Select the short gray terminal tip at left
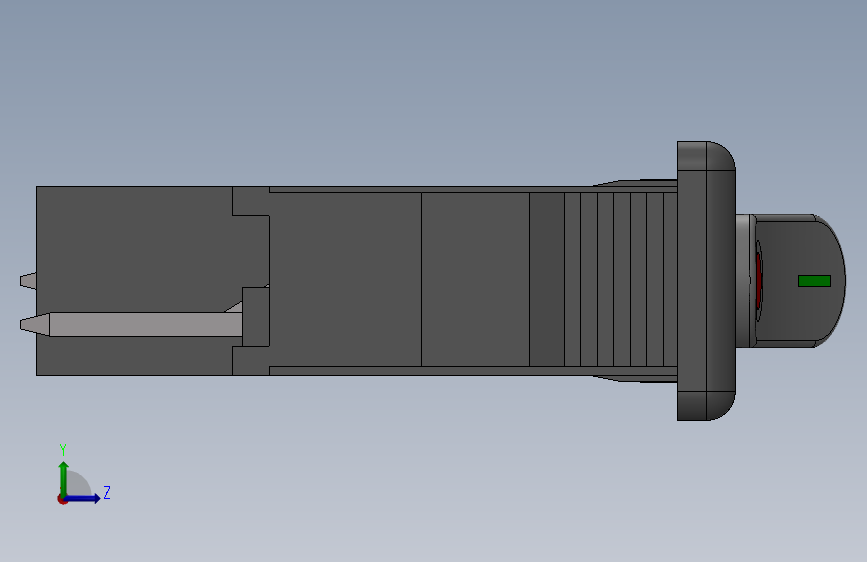 (28, 281)
